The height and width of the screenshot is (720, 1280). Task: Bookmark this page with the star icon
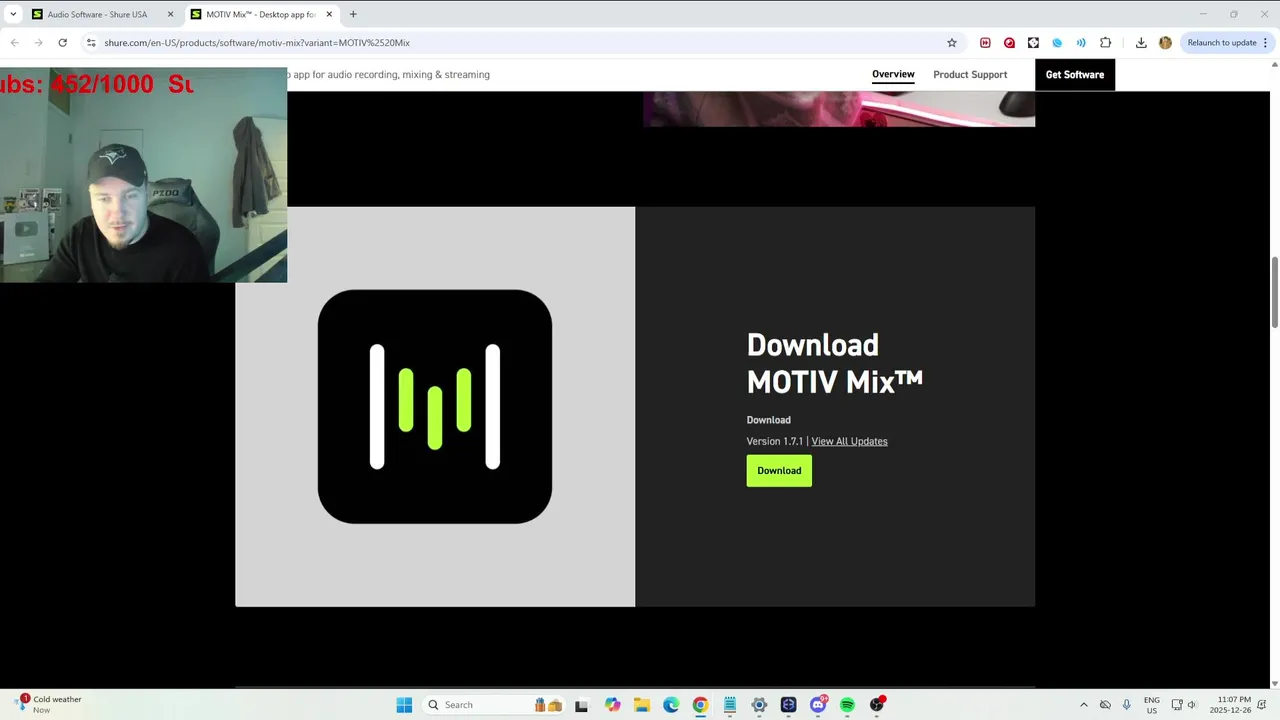pos(952,43)
